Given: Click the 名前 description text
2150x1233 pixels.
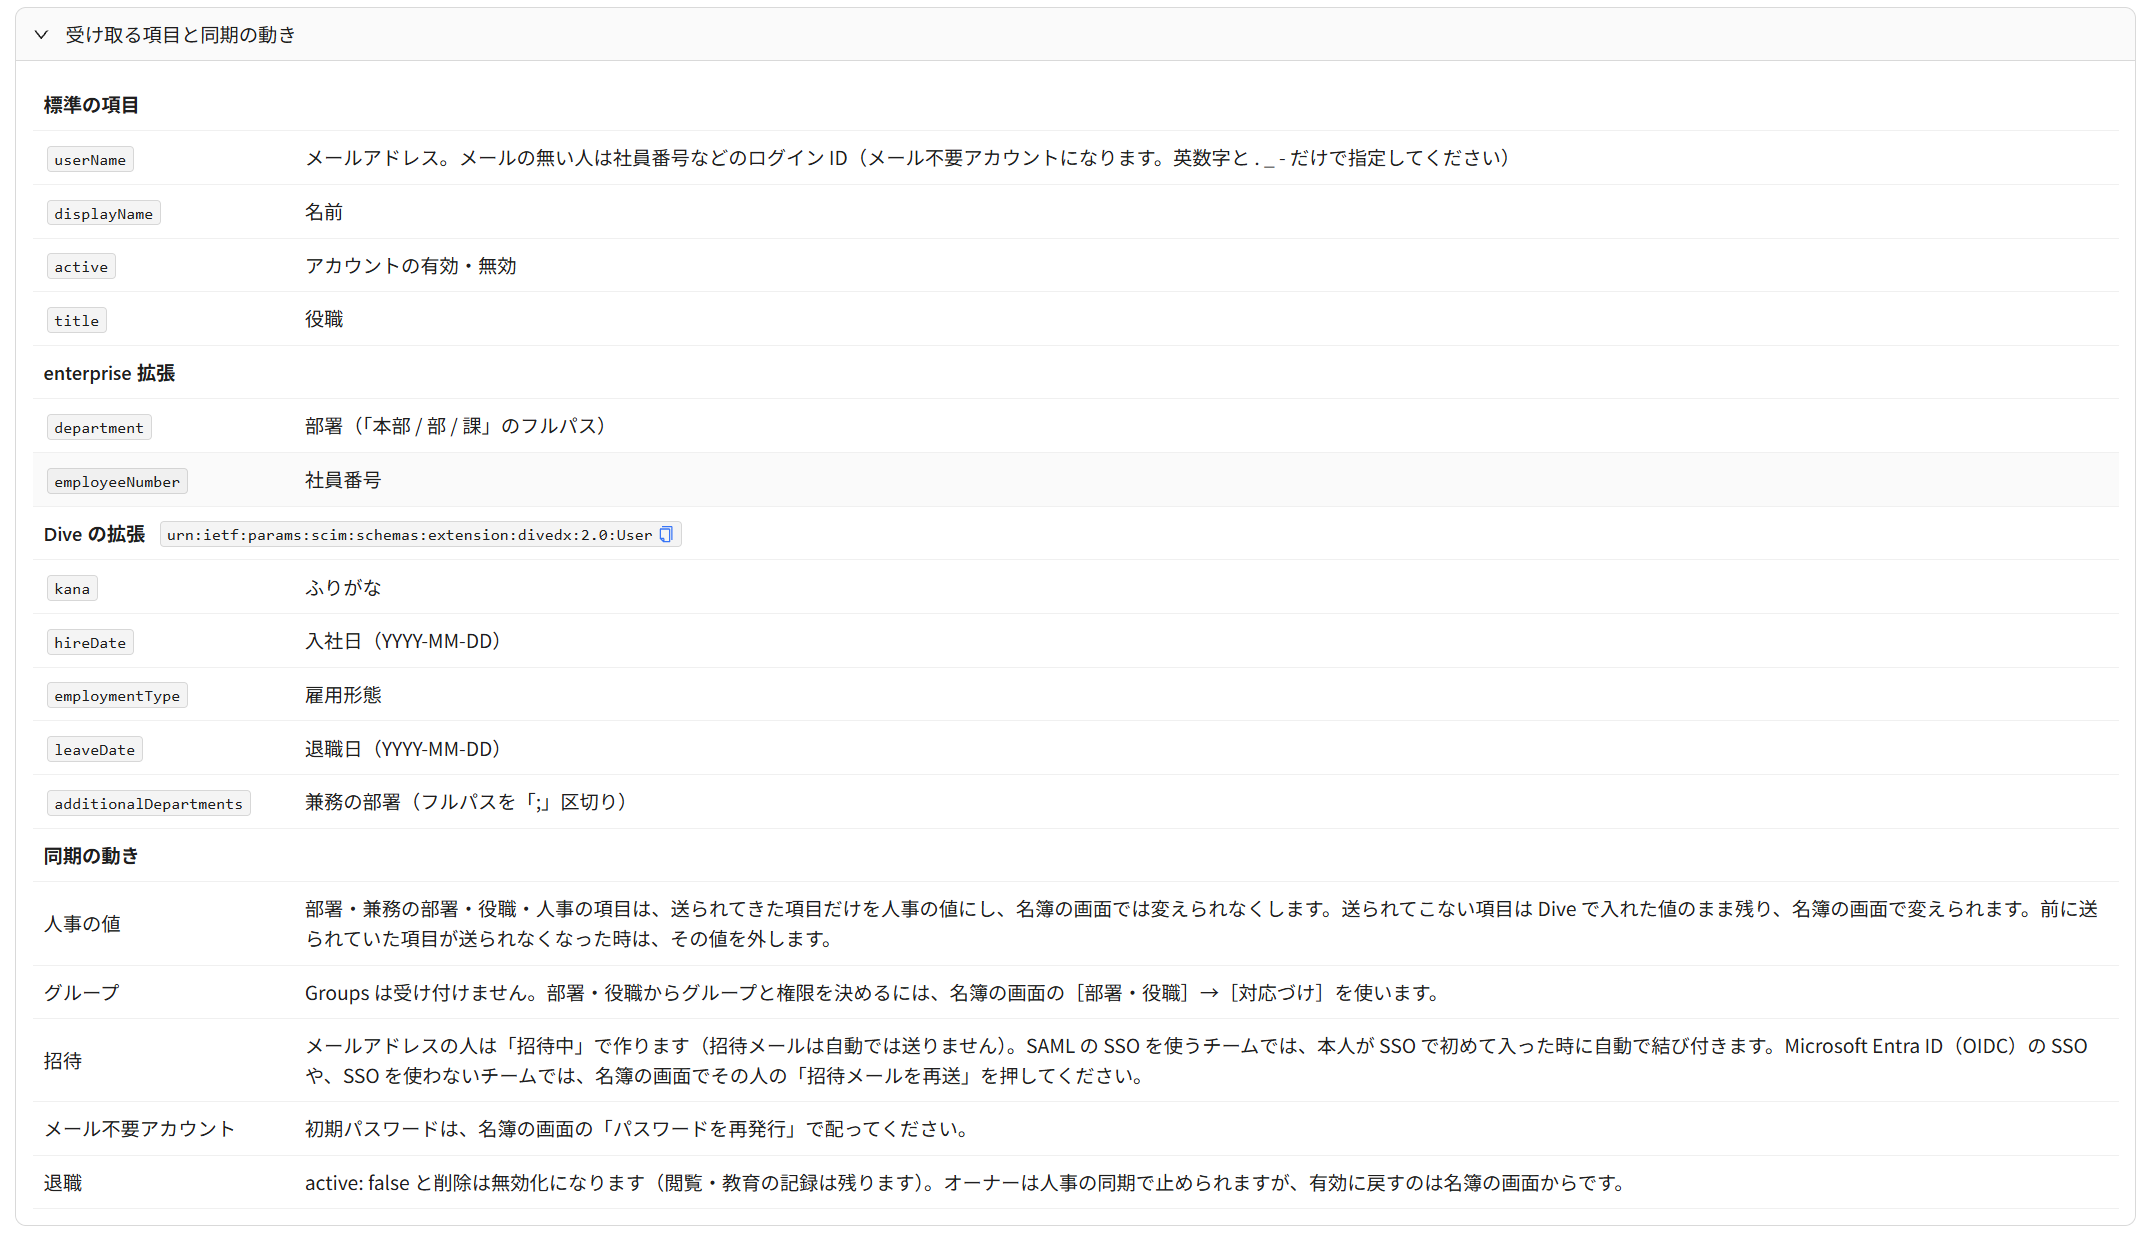Looking at the screenshot, I should [x=324, y=212].
